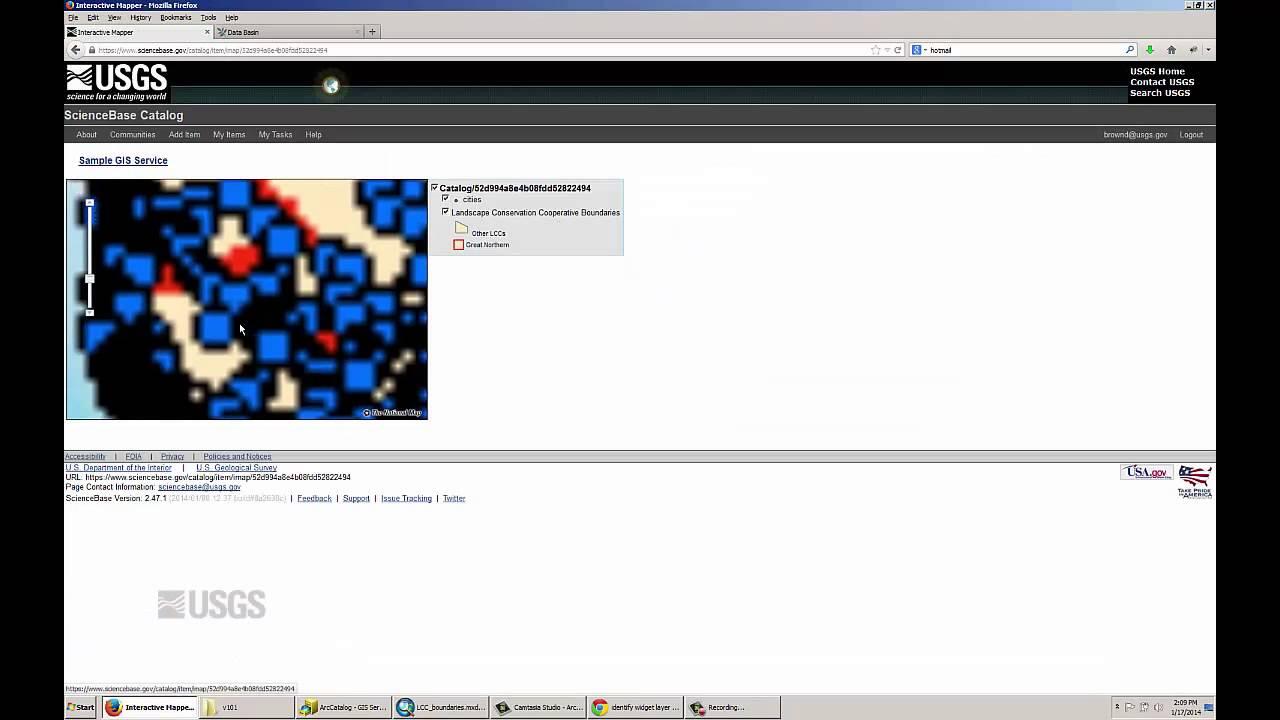Open the Edit menu
The image size is (1280, 720).
[93, 18]
